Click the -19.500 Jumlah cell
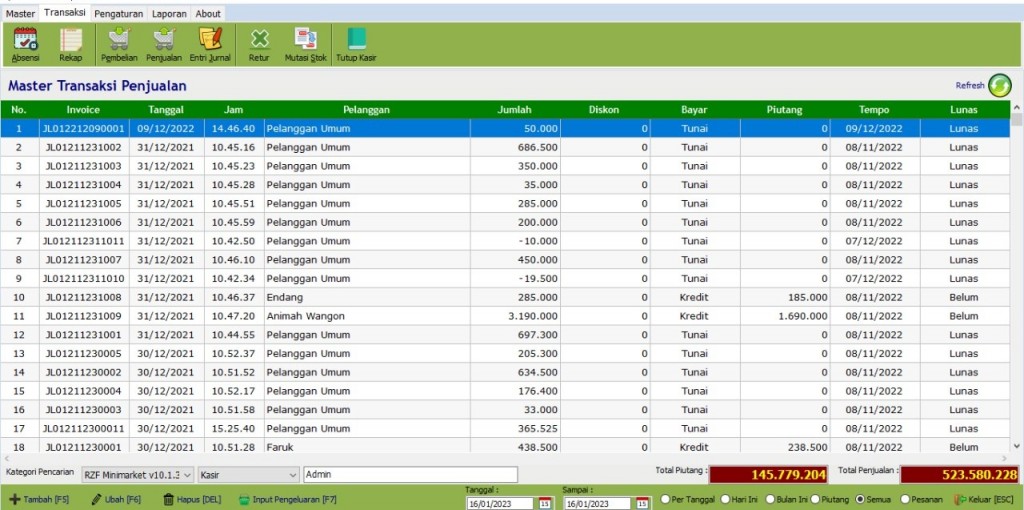1024x510 pixels. click(515, 278)
